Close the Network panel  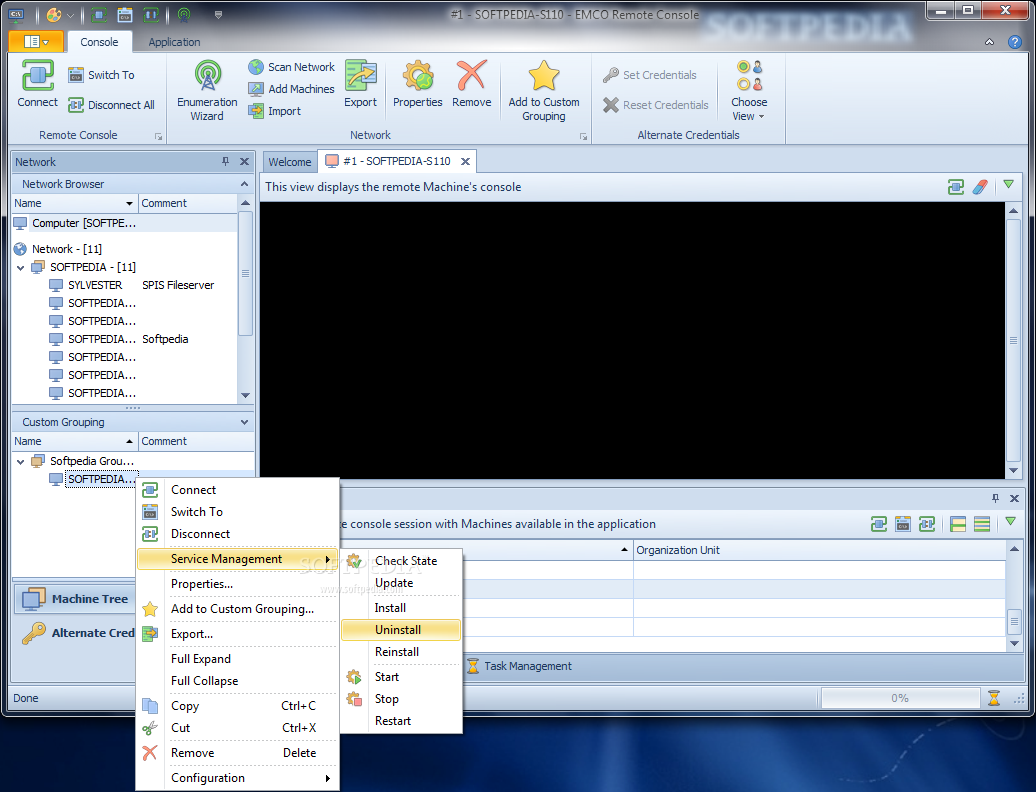pos(244,162)
